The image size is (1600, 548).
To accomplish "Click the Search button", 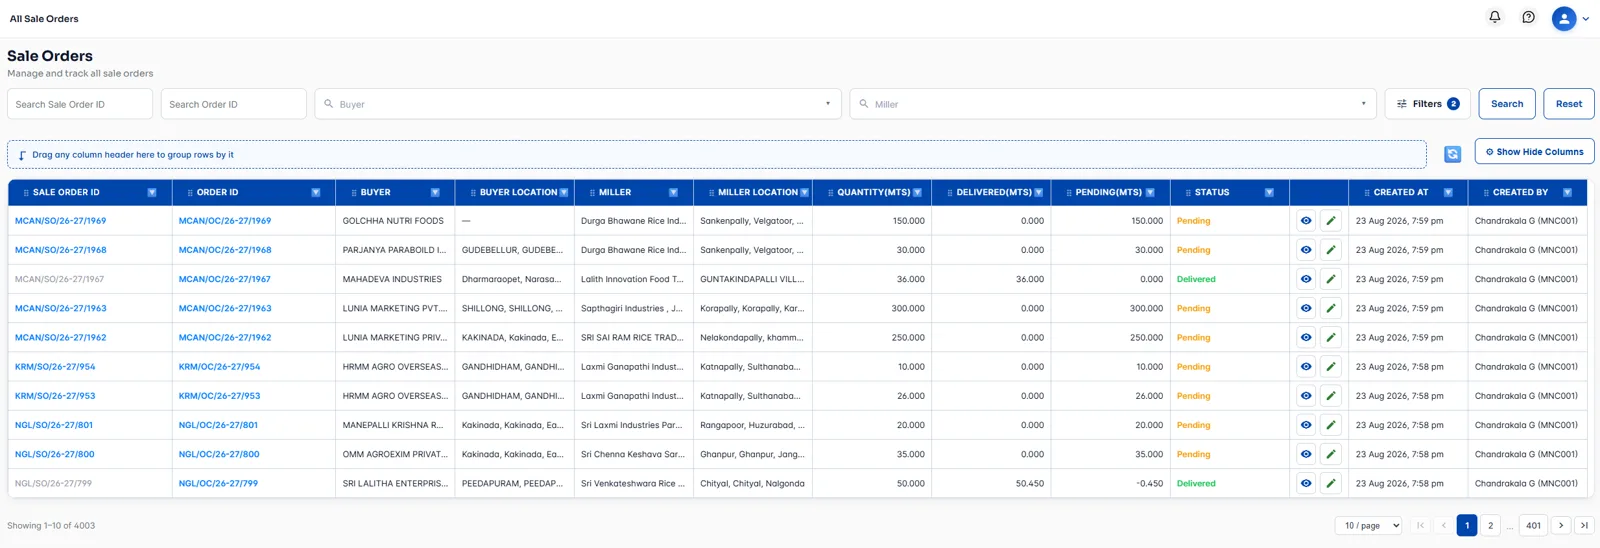I will 1507,104.
